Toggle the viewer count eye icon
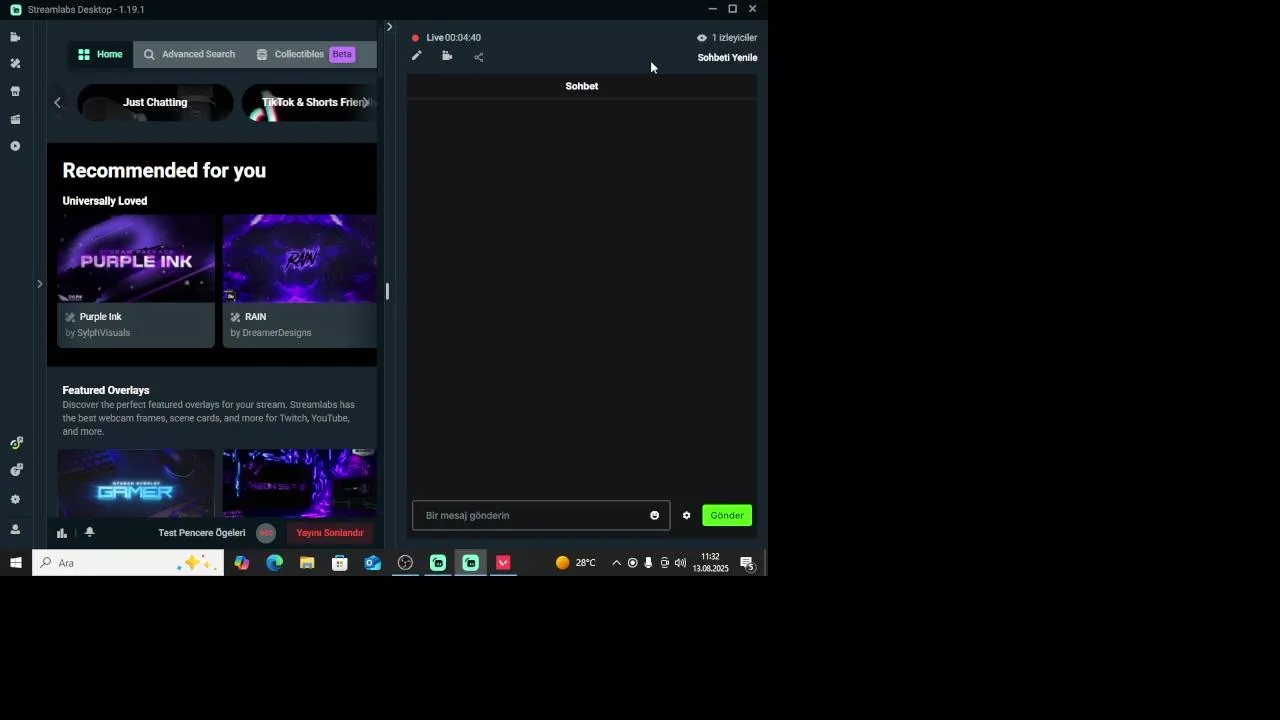1280x720 pixels. [702, 38]
